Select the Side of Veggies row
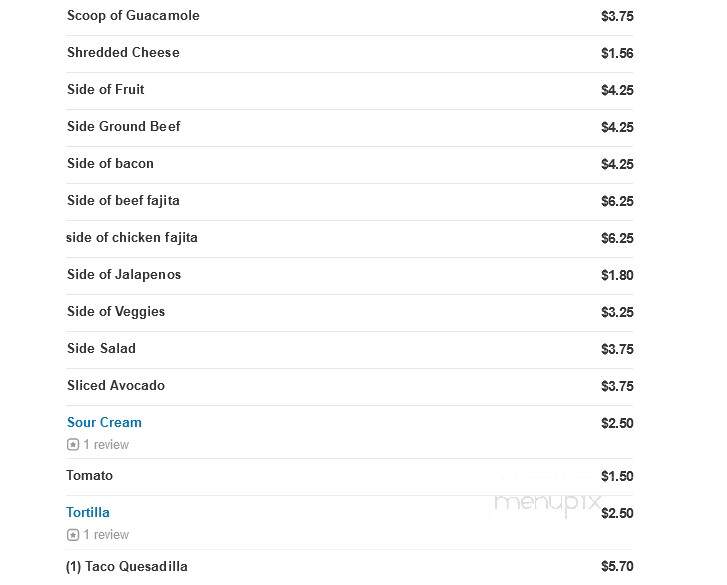727x585 pixels. (350, 312)
